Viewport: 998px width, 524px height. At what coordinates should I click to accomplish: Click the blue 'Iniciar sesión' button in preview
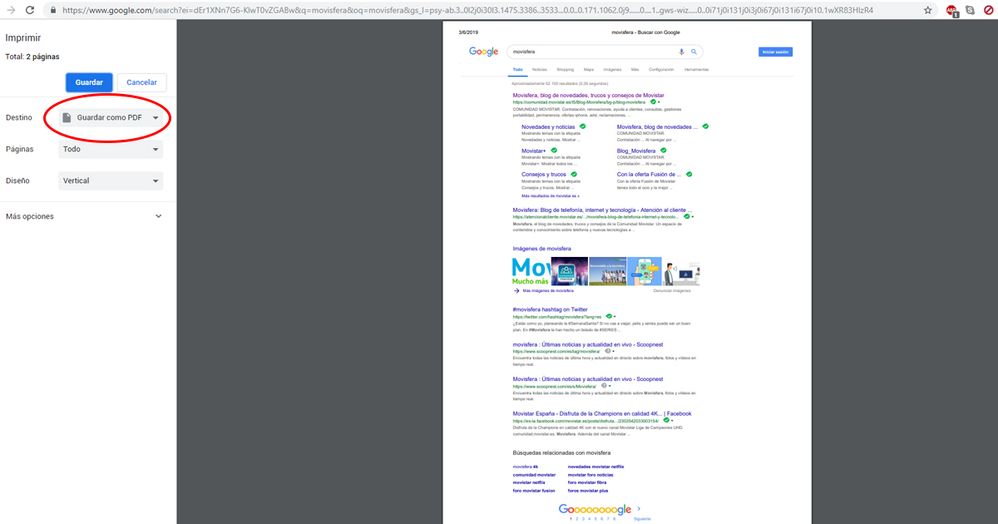coord(775,52)
